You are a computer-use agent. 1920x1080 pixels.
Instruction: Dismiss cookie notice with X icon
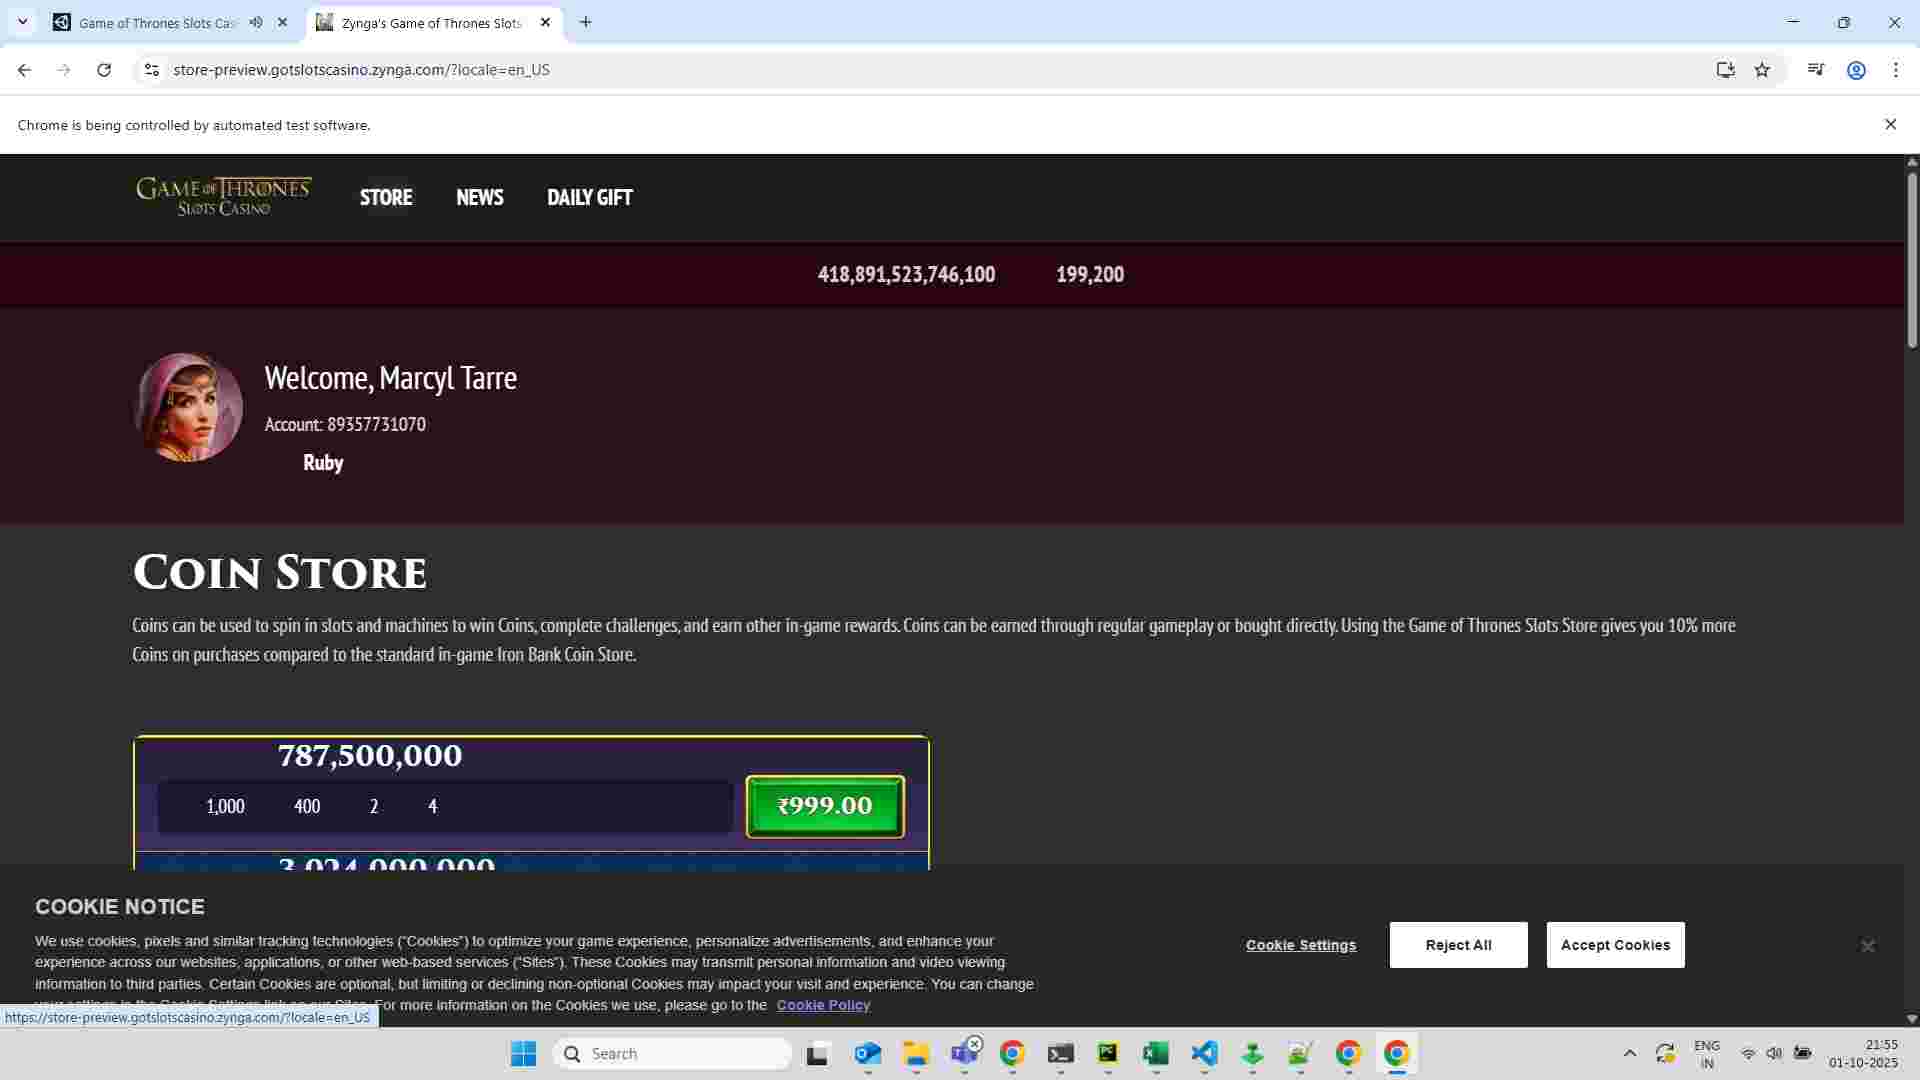point(1867,946)
